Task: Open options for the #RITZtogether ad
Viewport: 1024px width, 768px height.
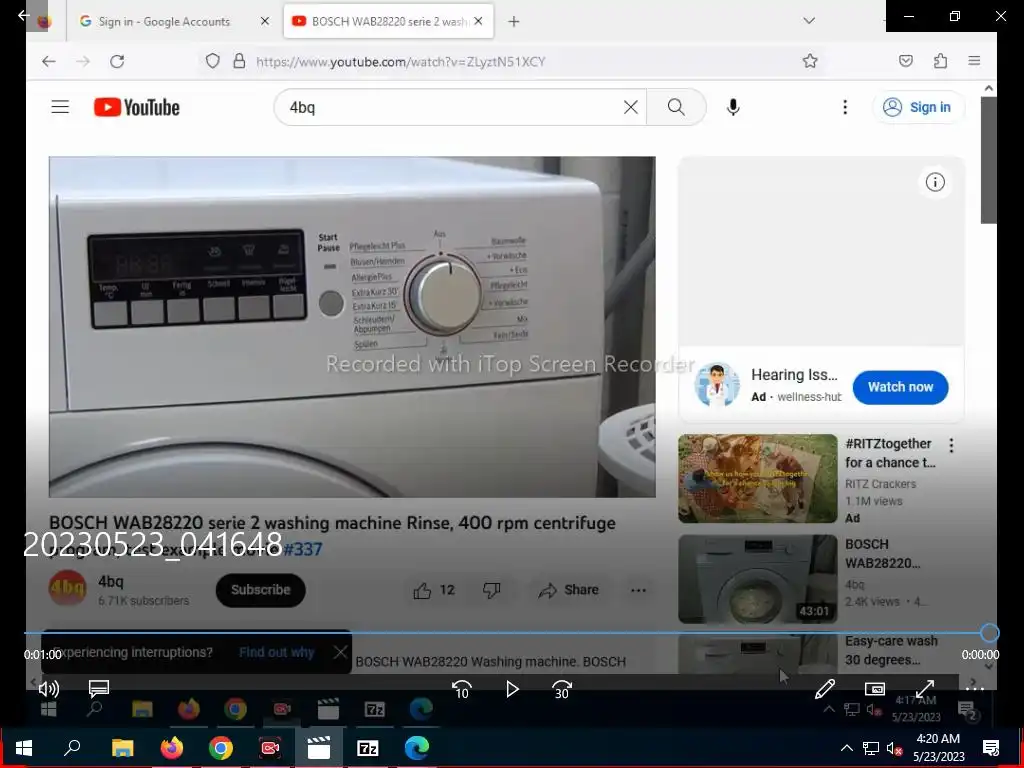Action: 951,445
